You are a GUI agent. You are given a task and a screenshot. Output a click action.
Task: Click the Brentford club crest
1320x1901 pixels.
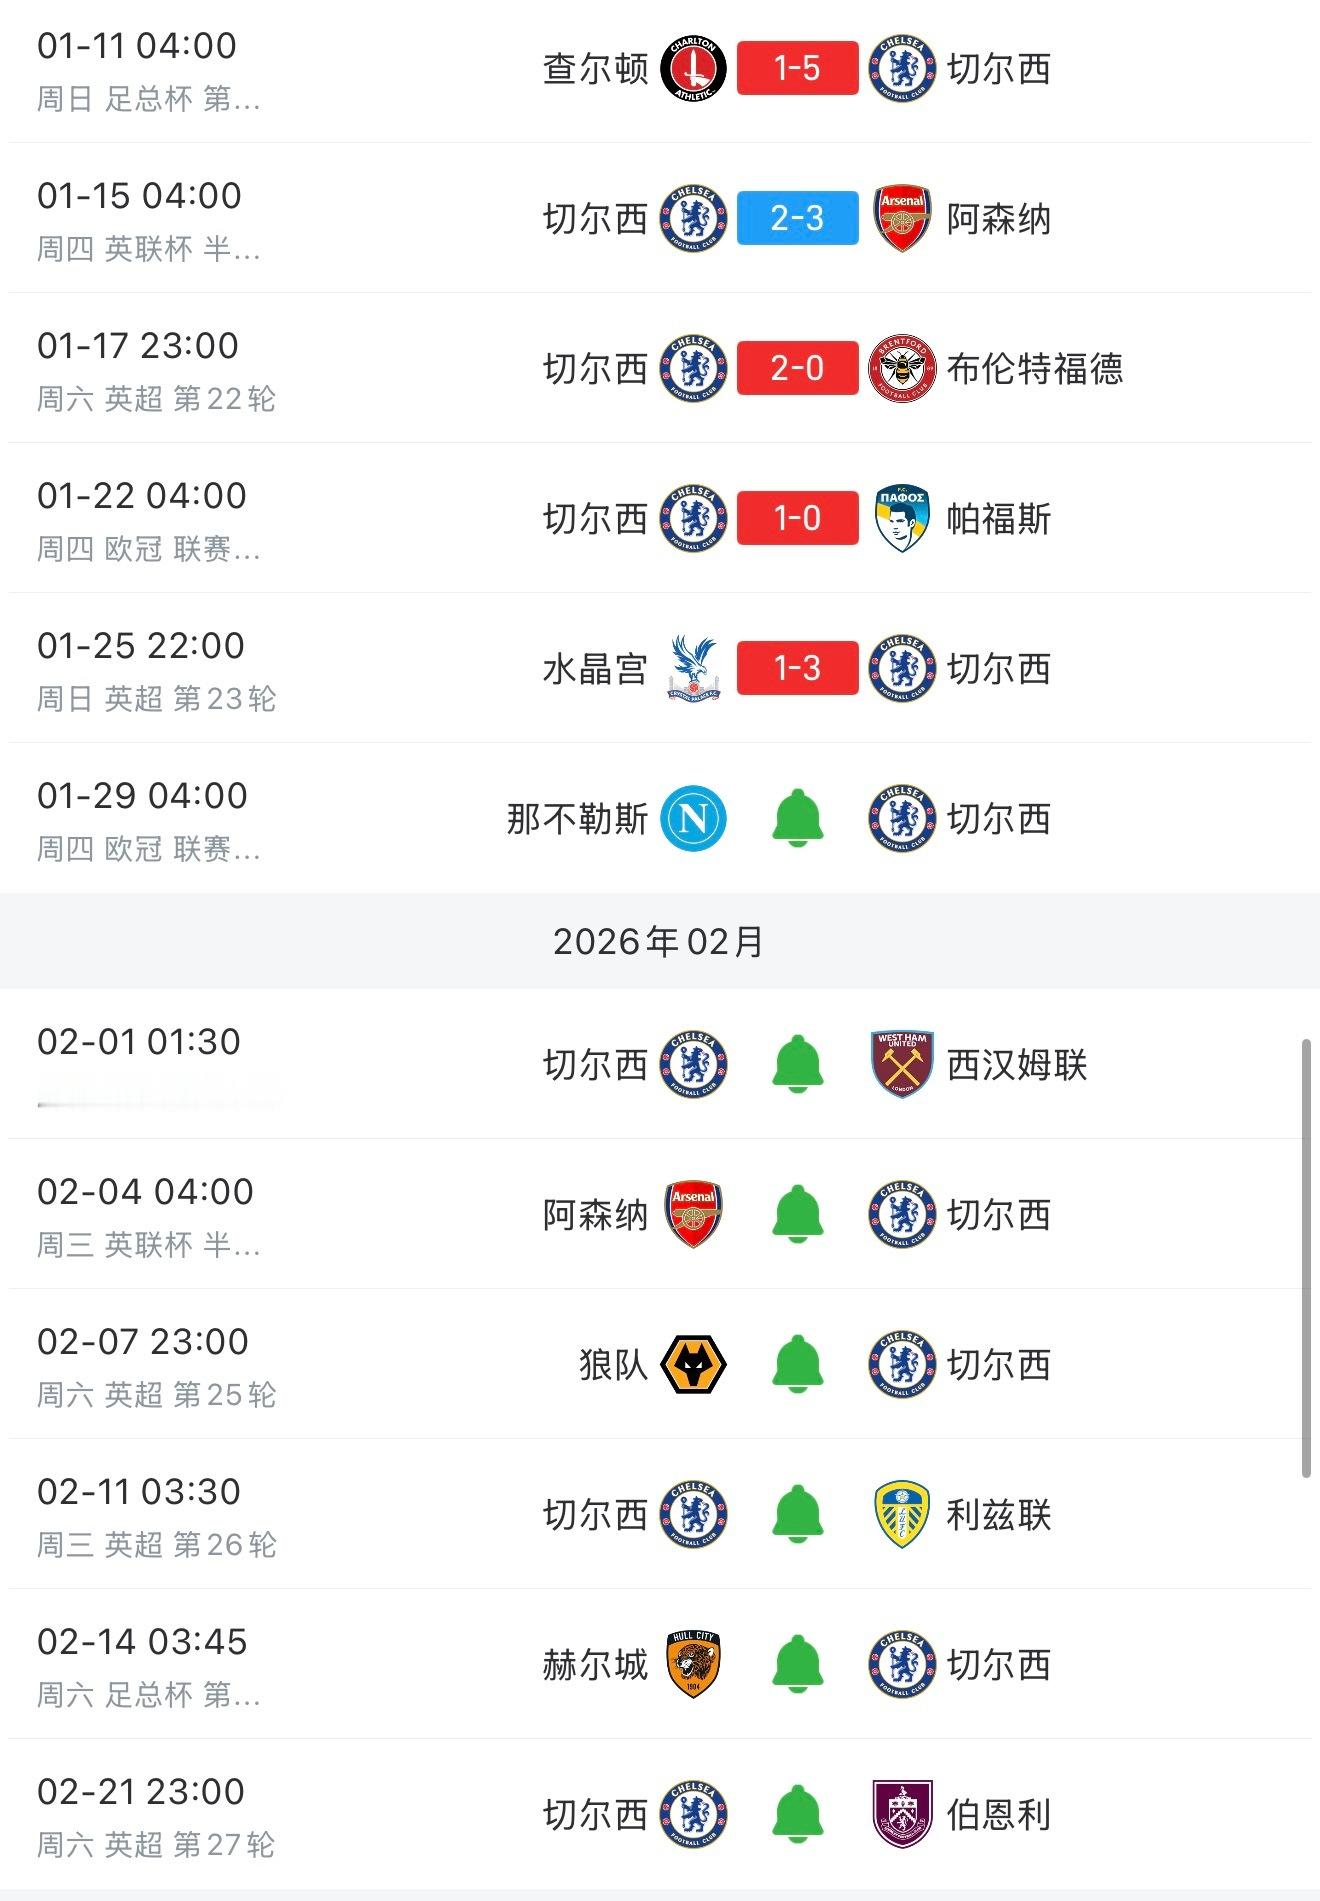[x=902, y=369]
